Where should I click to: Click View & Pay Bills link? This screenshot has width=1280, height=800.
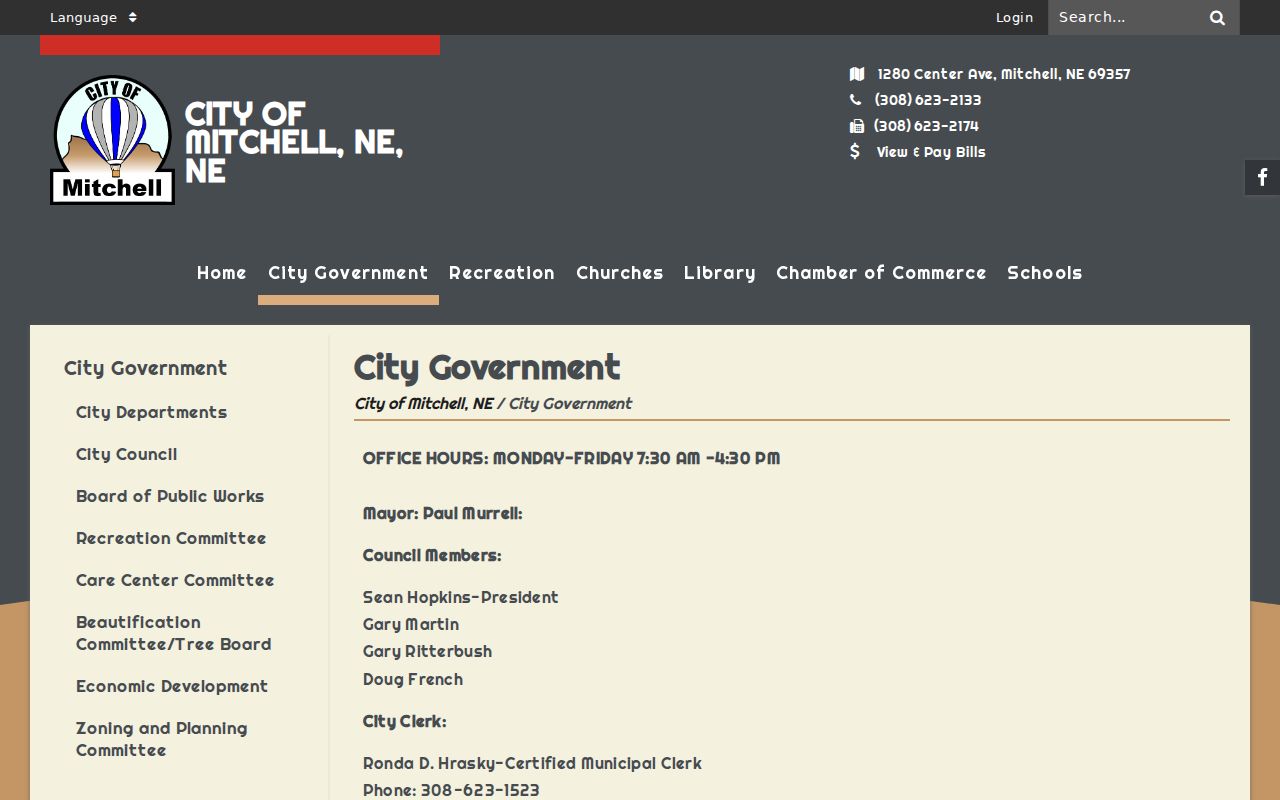click(931, 152)
